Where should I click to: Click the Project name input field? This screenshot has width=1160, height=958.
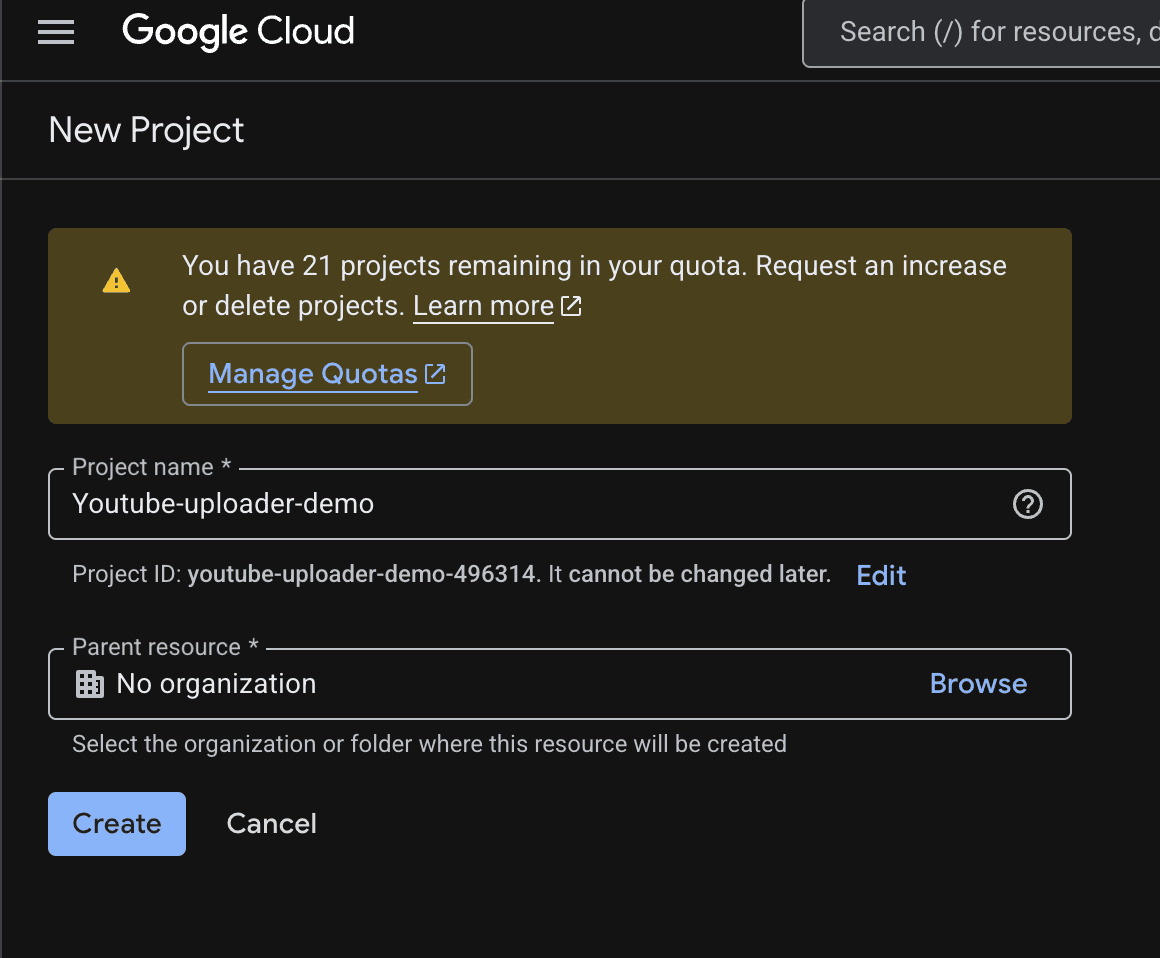(x=559, y=504)
